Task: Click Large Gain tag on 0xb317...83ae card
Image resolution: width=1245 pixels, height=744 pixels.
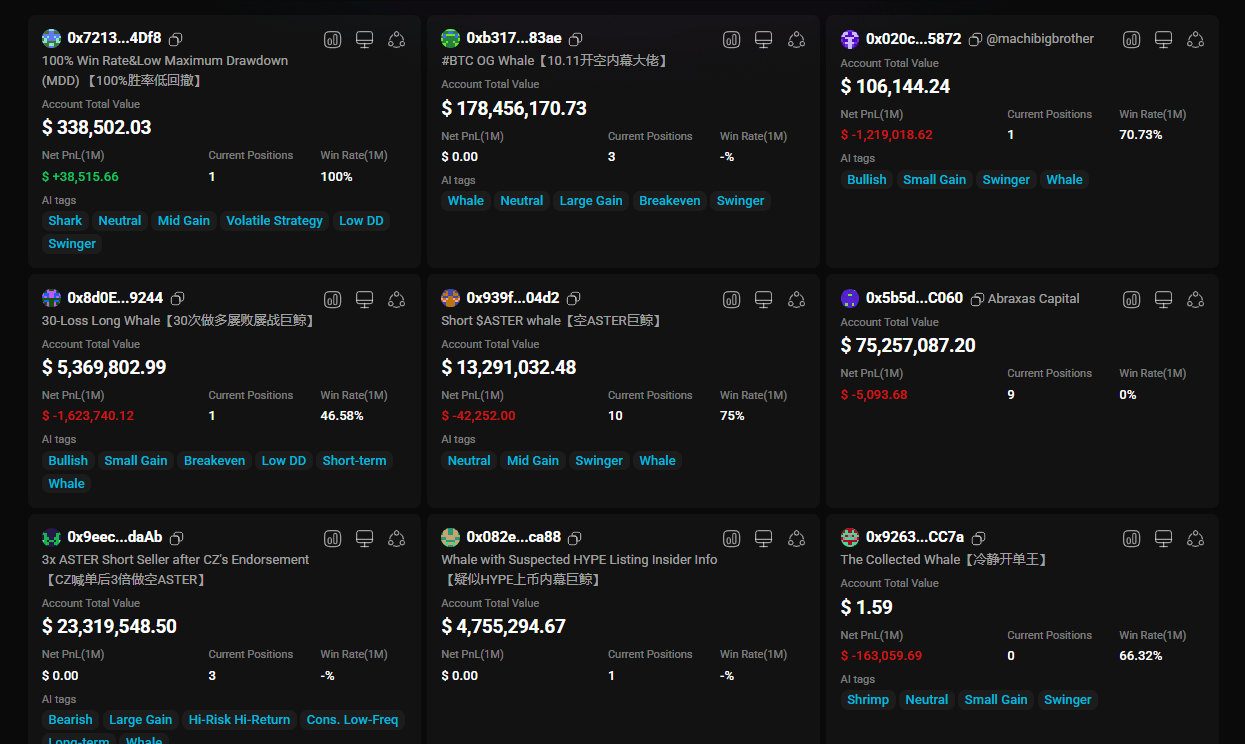Action: 590,201
